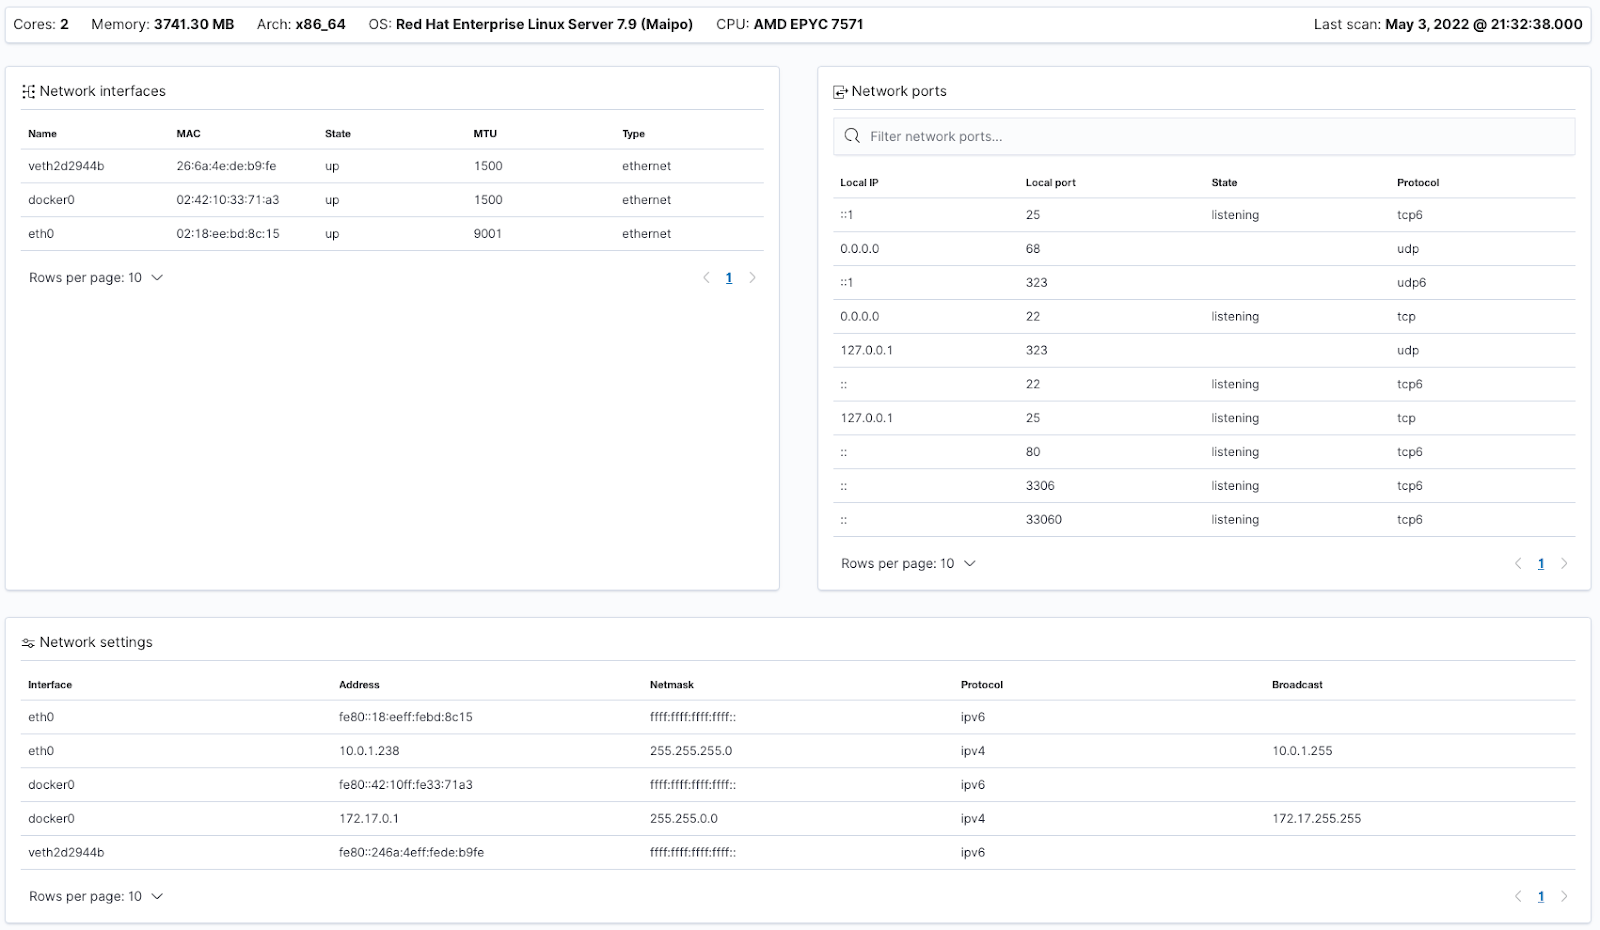The height and width of the screenshot is (930, 1600).
Task: Go to next page in Network interfaces
Action: 753,278
